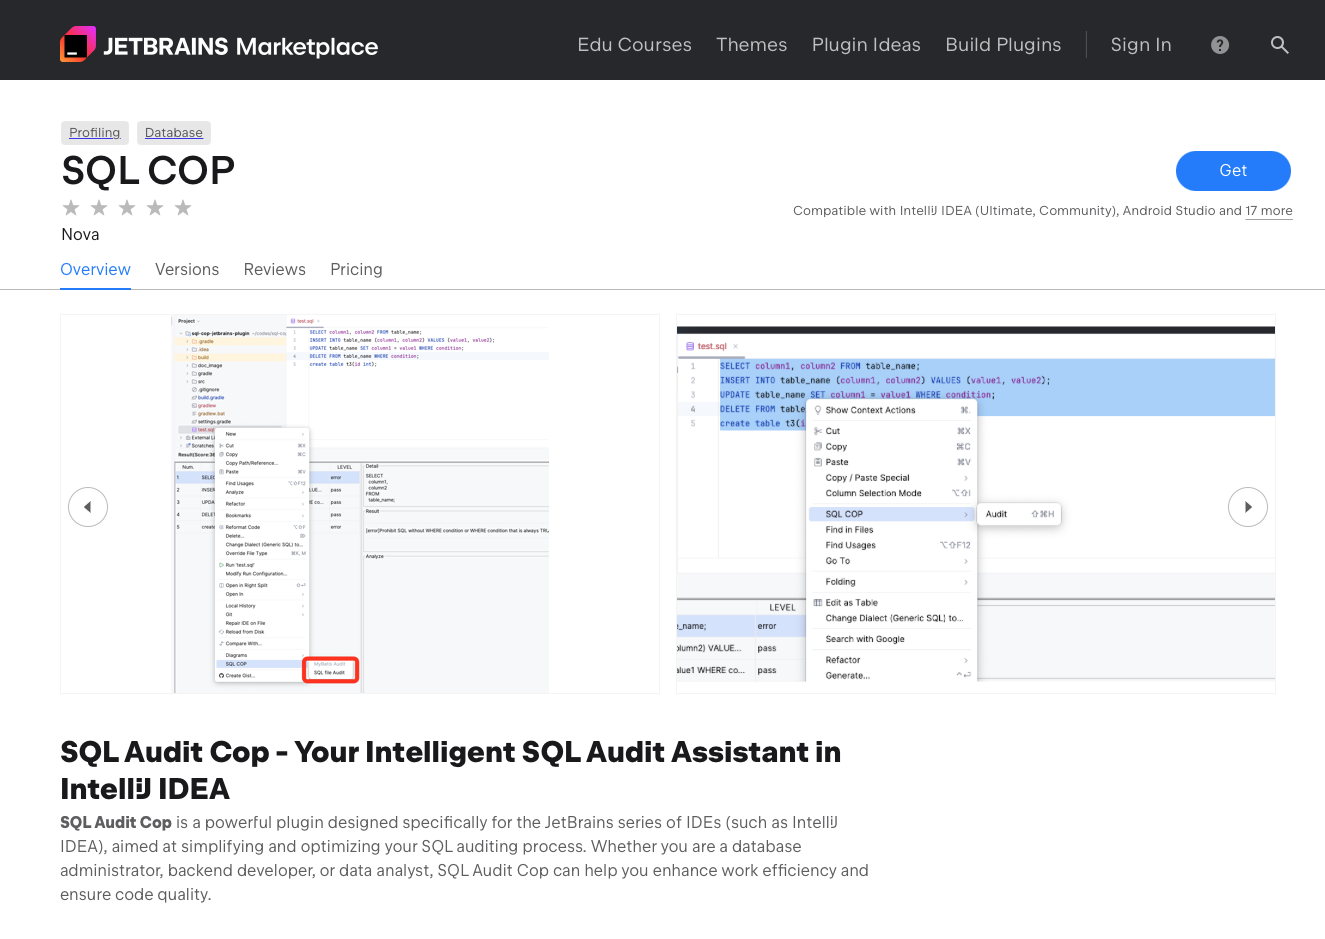
Task: Switch to the Pricing tab
Action: 356,270
